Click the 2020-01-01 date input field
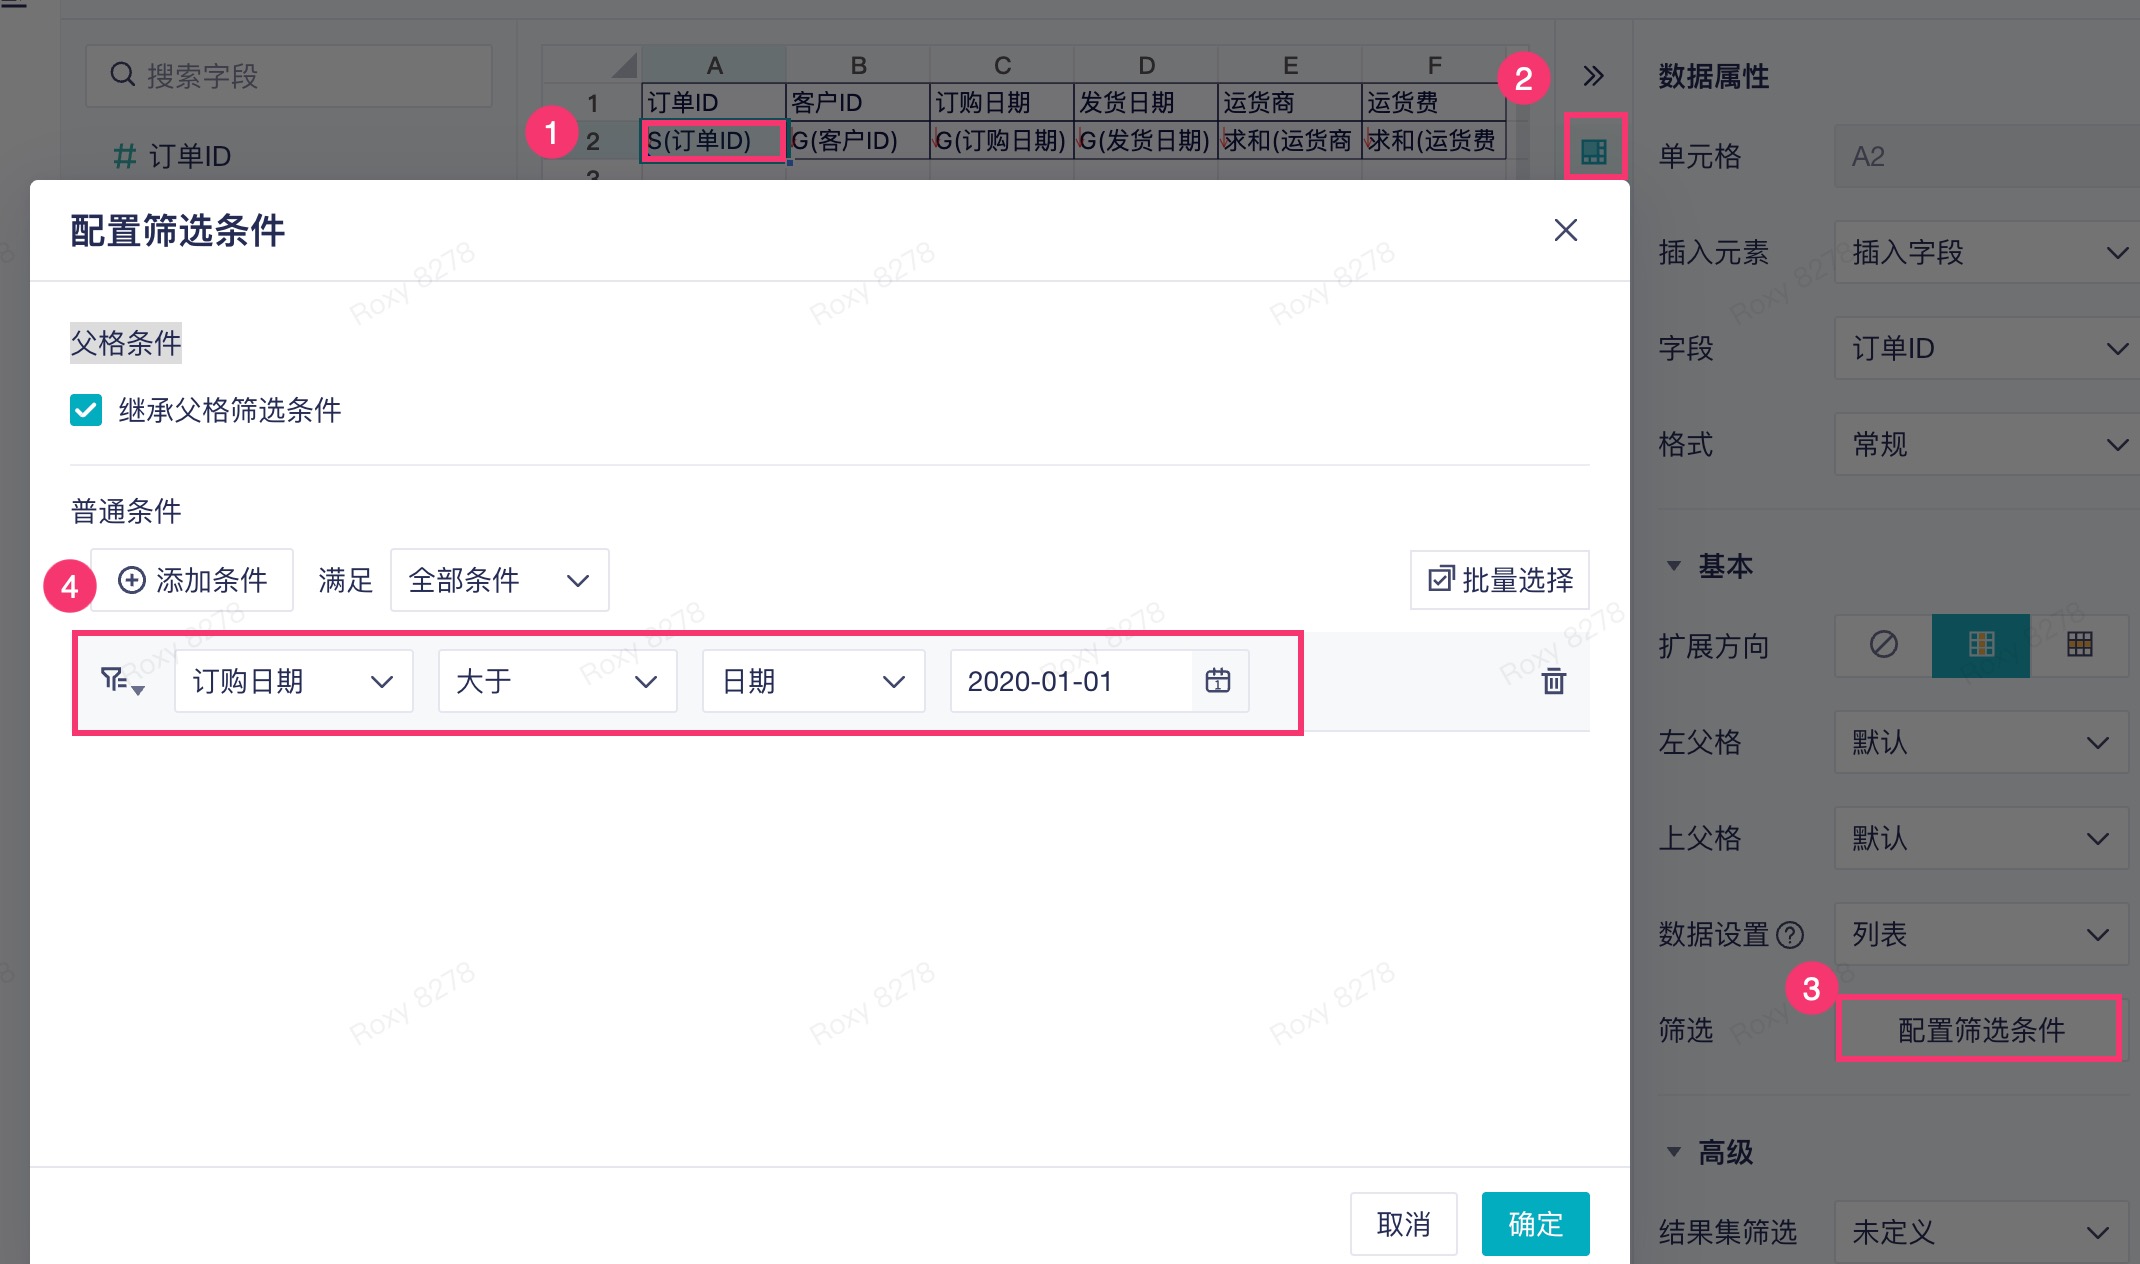Viewport: 2140px width, 1264px height. [1070, 682]
